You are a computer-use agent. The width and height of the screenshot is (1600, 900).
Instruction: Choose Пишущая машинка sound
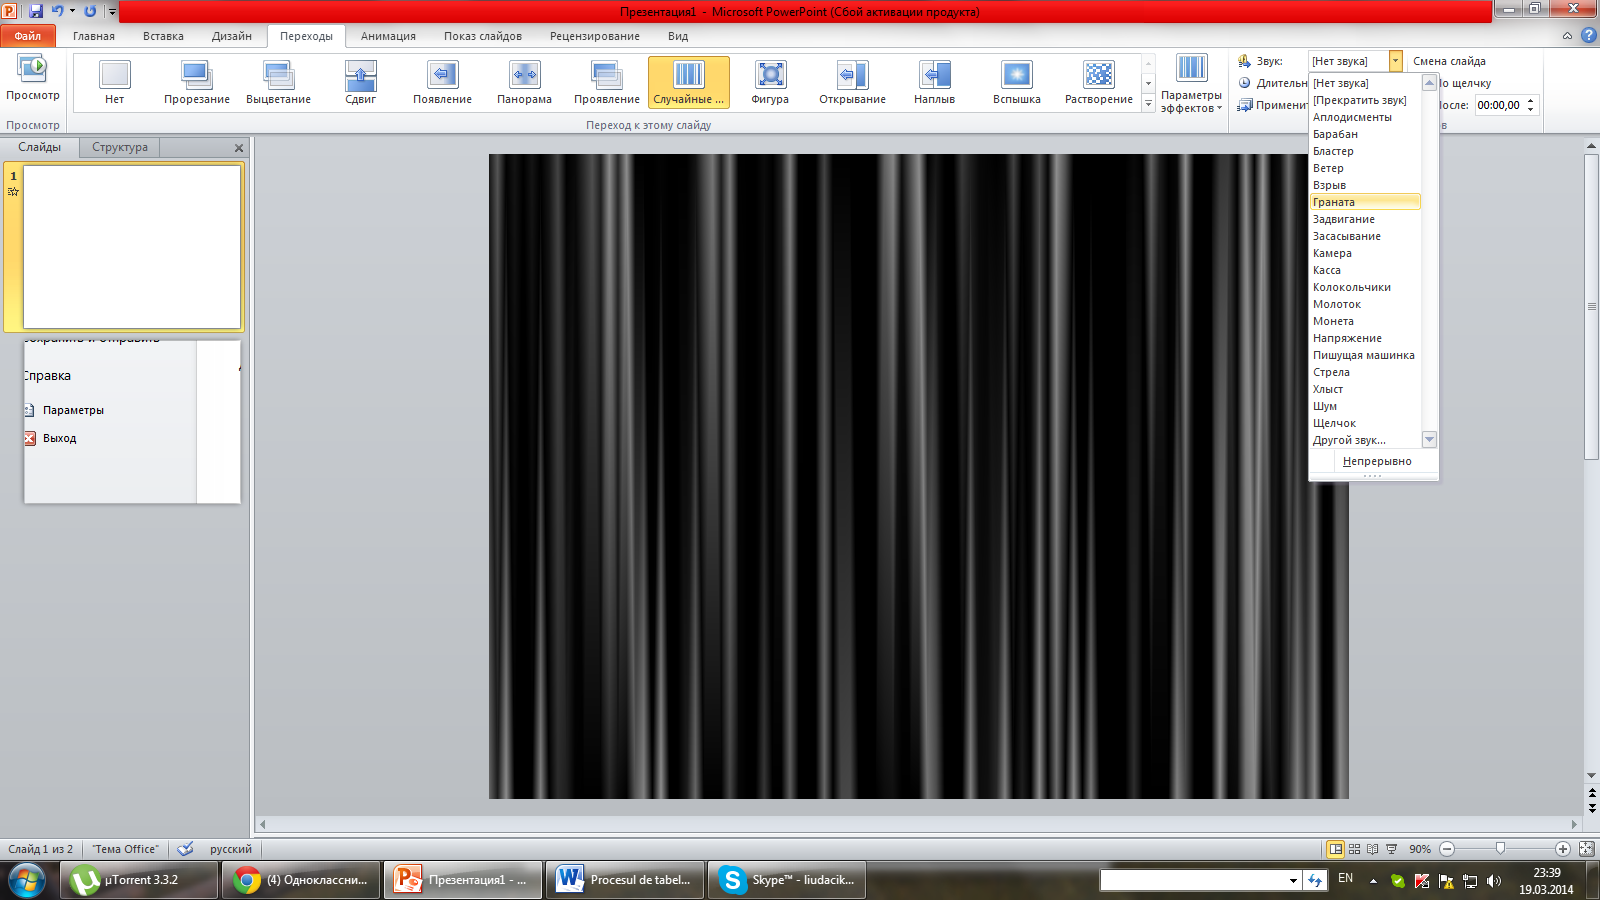click(1365, 355)
